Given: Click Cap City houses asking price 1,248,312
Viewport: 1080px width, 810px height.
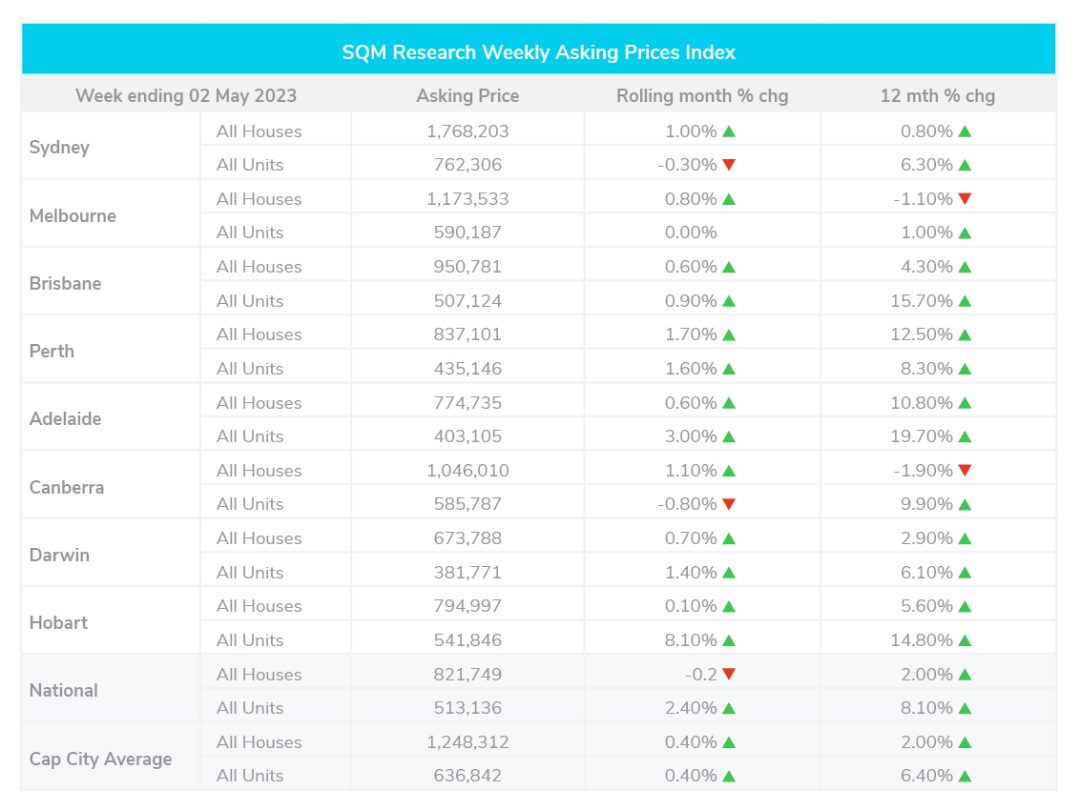Looking at the screenshot, I should [468, 742].
